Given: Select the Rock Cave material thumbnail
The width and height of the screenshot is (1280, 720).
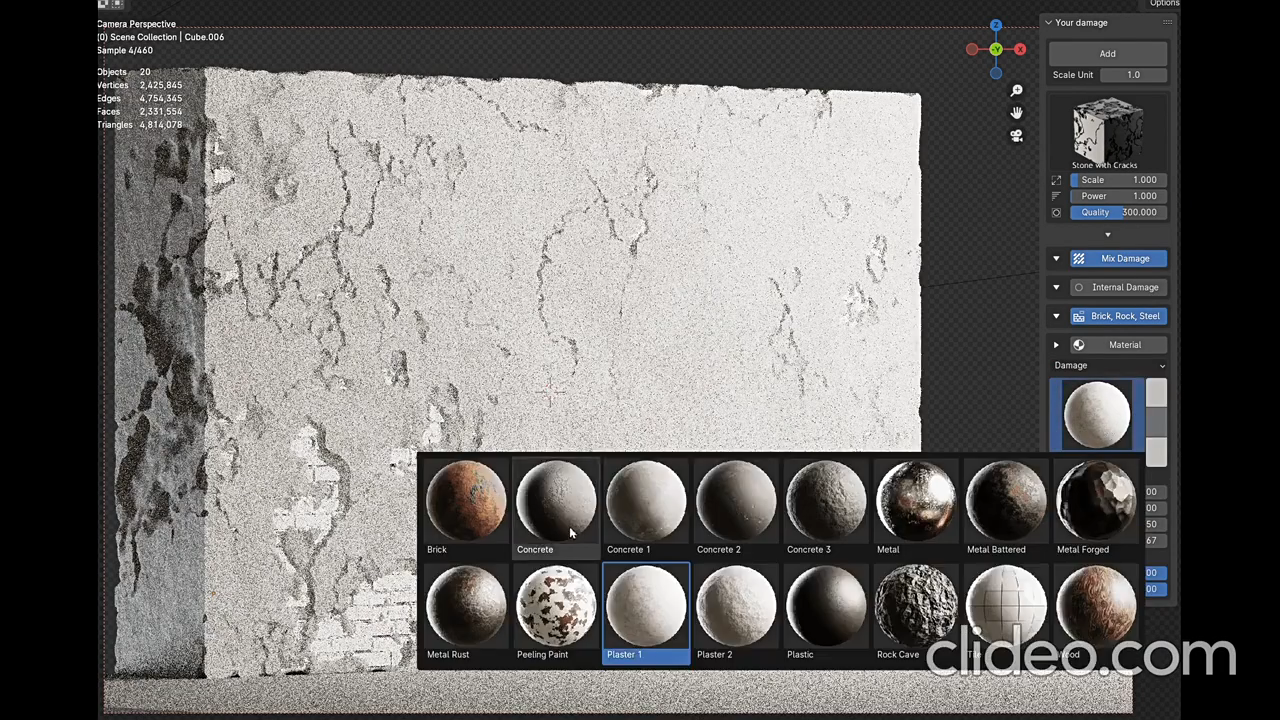Looking at the screenshot, I should pyautogui.click(x=915, y=605).
